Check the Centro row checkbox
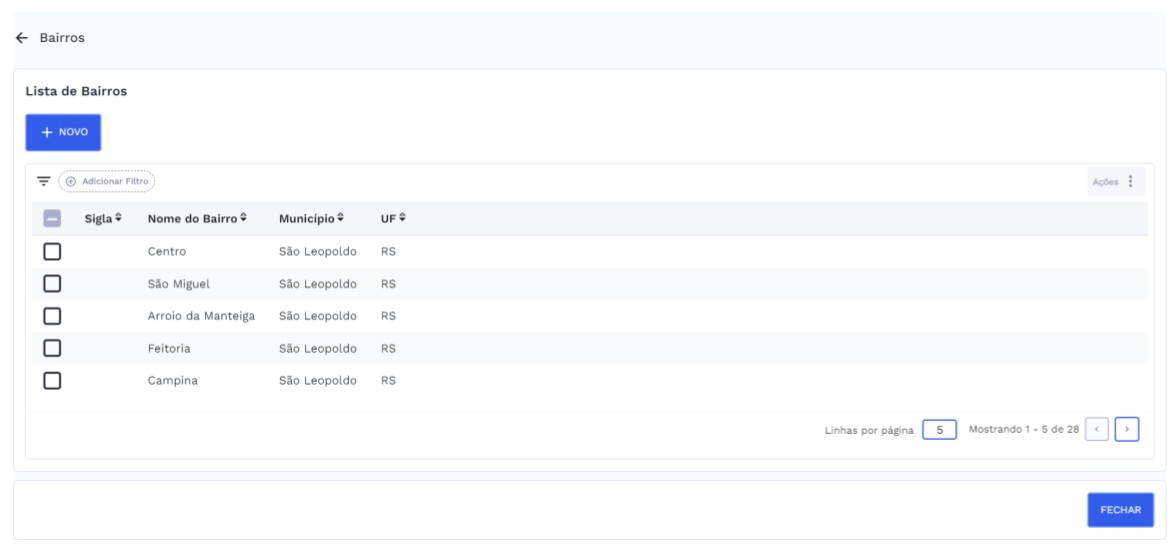The width and height of the screenshot is (1170, 548). point(53,251)
